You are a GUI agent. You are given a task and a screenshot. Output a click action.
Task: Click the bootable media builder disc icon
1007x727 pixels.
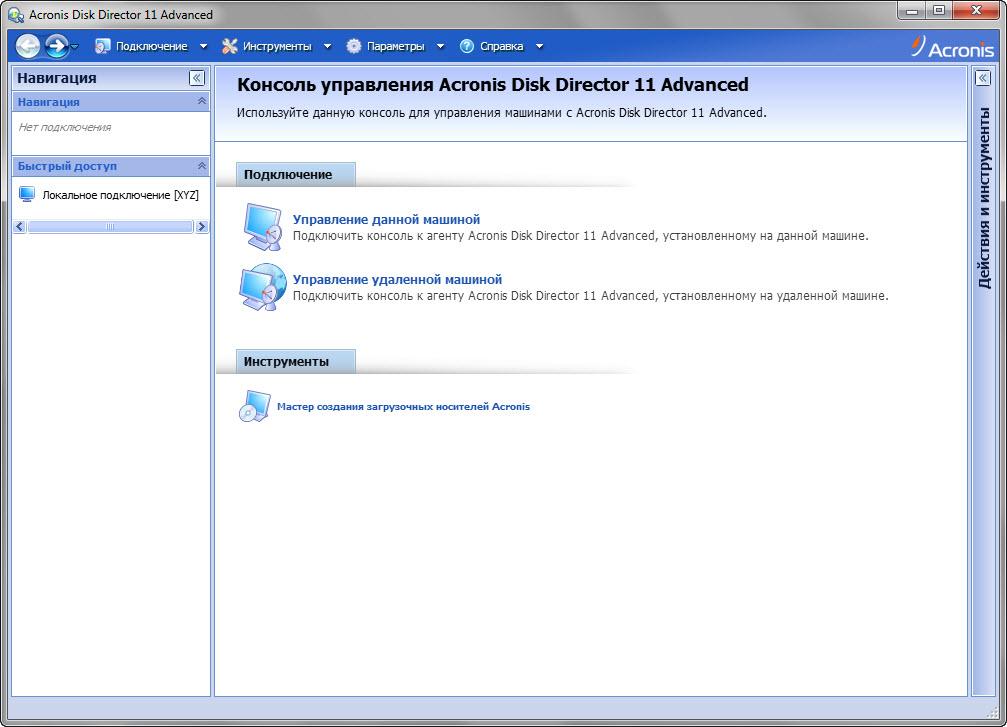click(254, 407)
